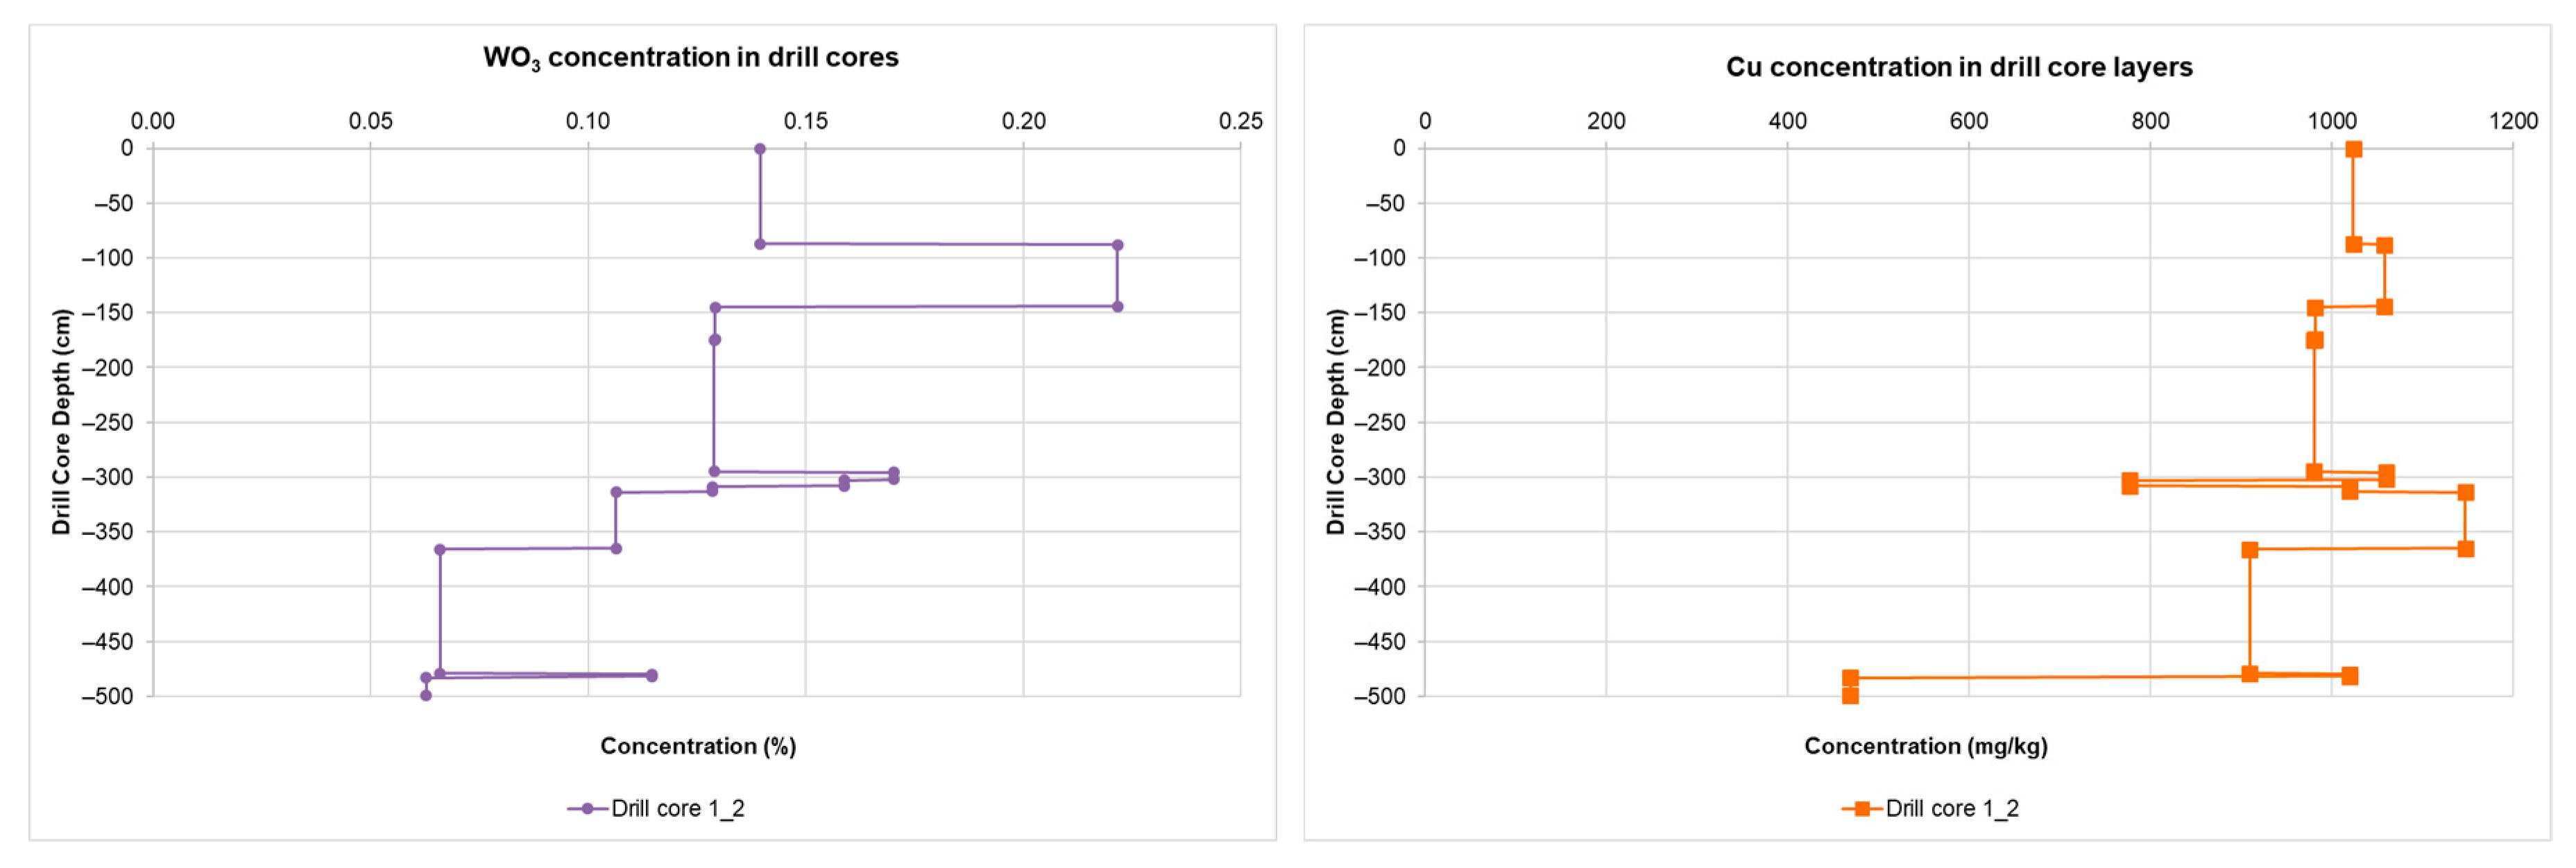The image size is (2576, 868).
Task: Click the WO3 concentration in drill cores title
Action: click(x=690, y=58)
